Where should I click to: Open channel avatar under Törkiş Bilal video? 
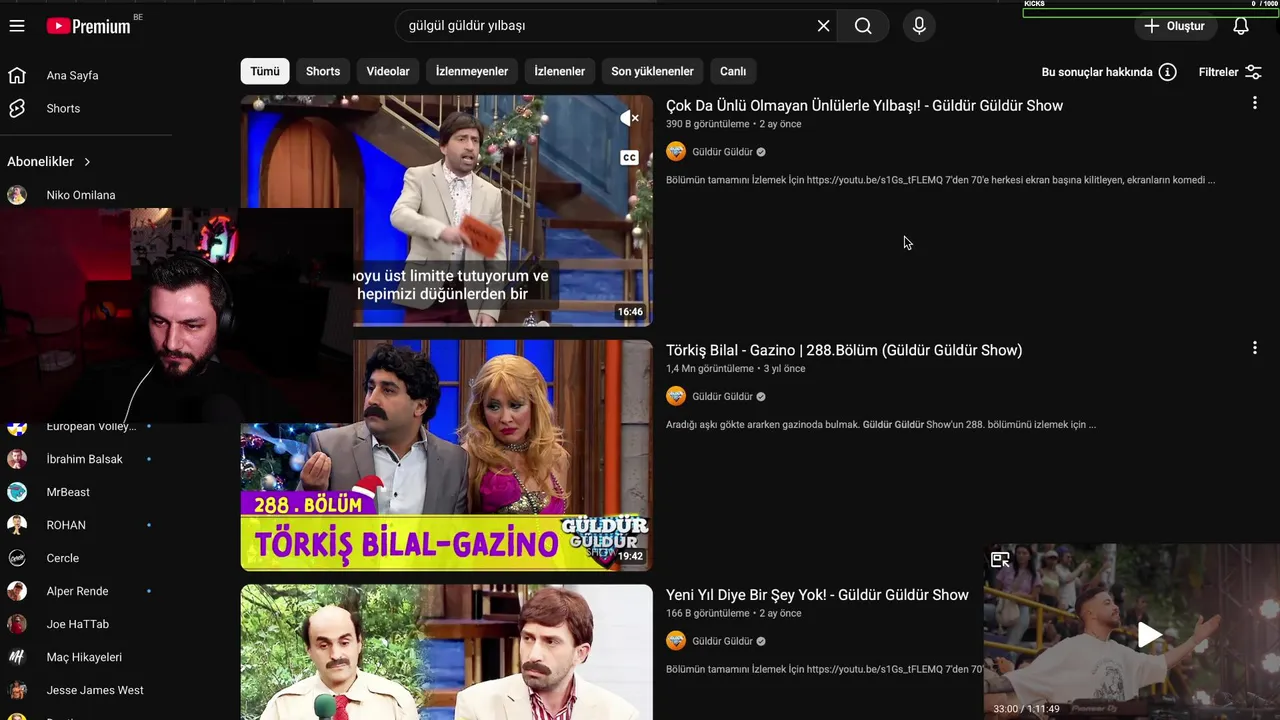tap(676, 396)
